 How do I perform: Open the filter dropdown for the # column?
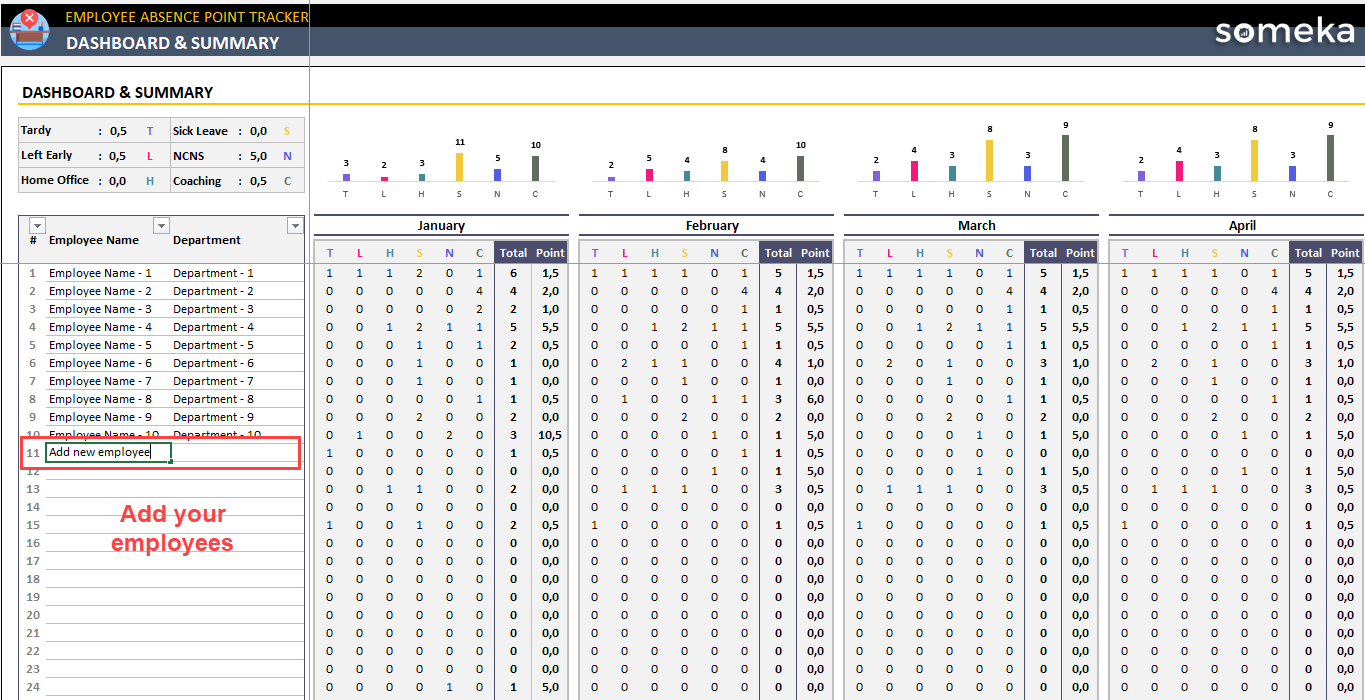38,226
